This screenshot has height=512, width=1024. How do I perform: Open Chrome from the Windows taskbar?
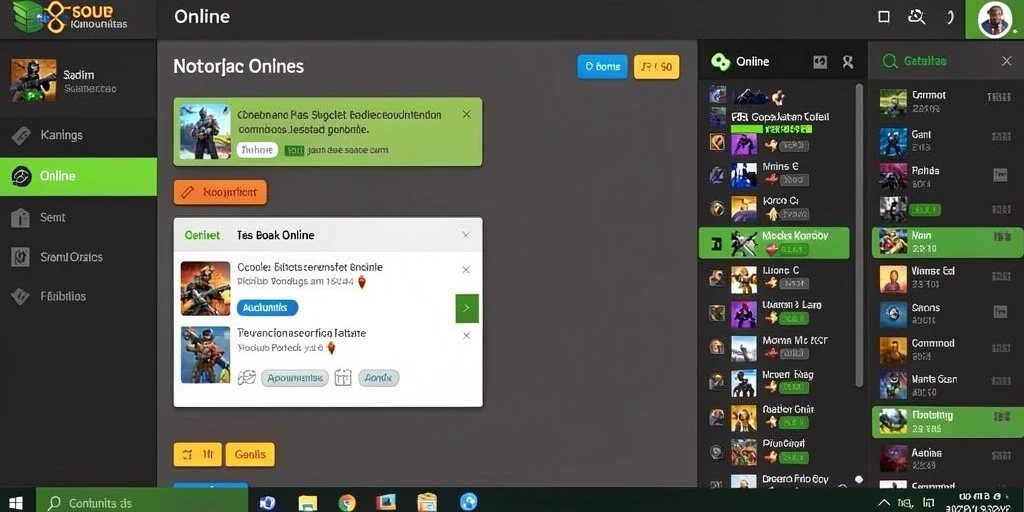[x=347, y=502]
